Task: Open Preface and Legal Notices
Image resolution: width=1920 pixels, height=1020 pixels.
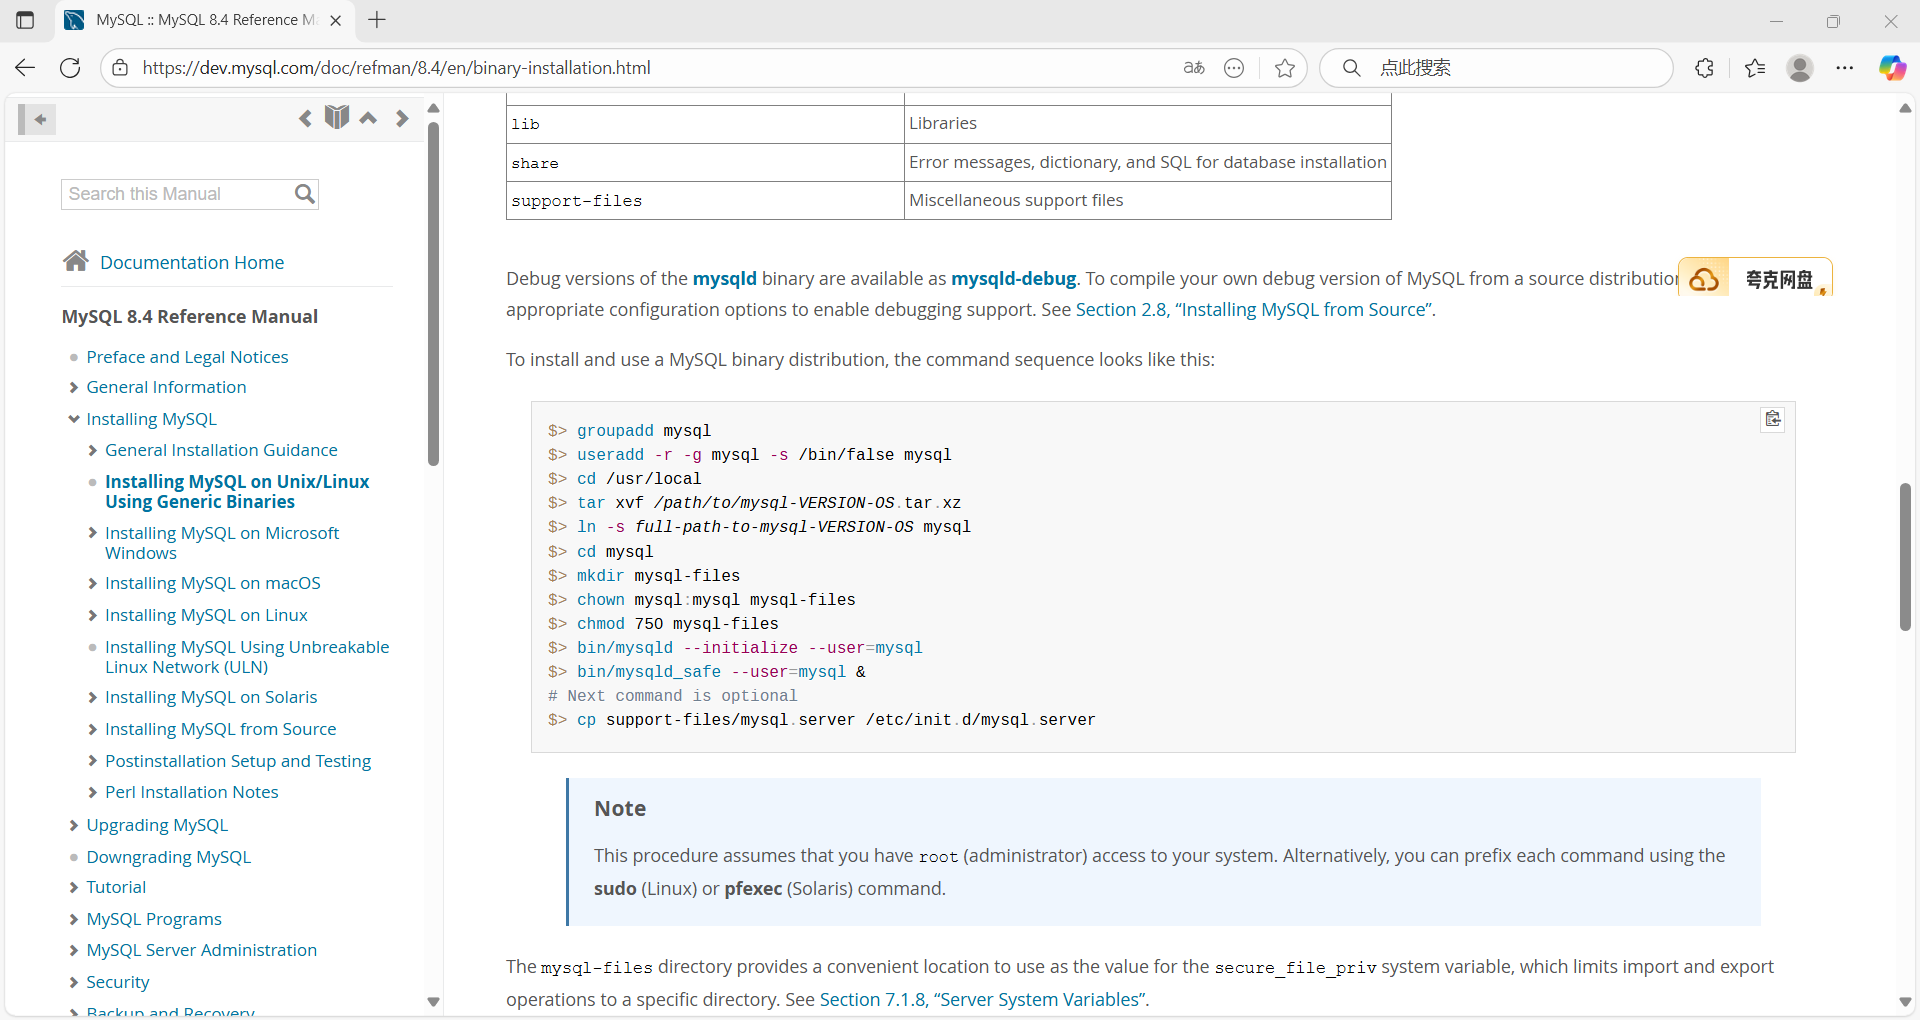Action: (x=187, y=357)
